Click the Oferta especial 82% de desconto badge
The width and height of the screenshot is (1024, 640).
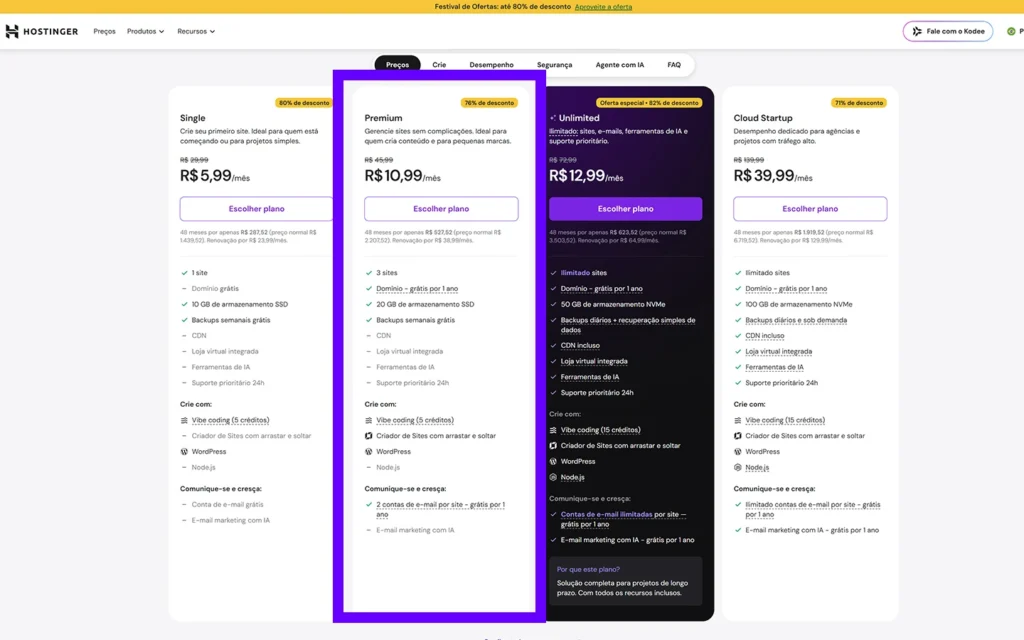(x=648, y=103)
